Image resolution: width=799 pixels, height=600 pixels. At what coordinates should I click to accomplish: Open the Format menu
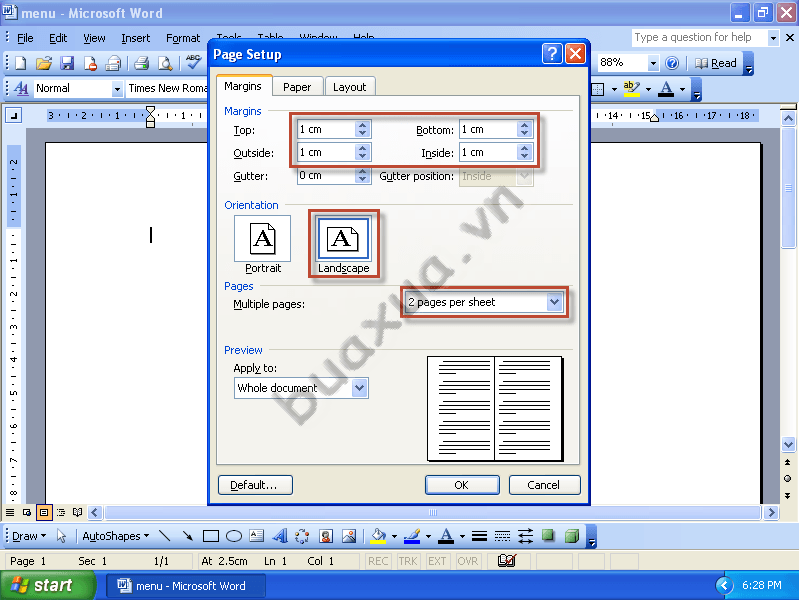point(183,38)
